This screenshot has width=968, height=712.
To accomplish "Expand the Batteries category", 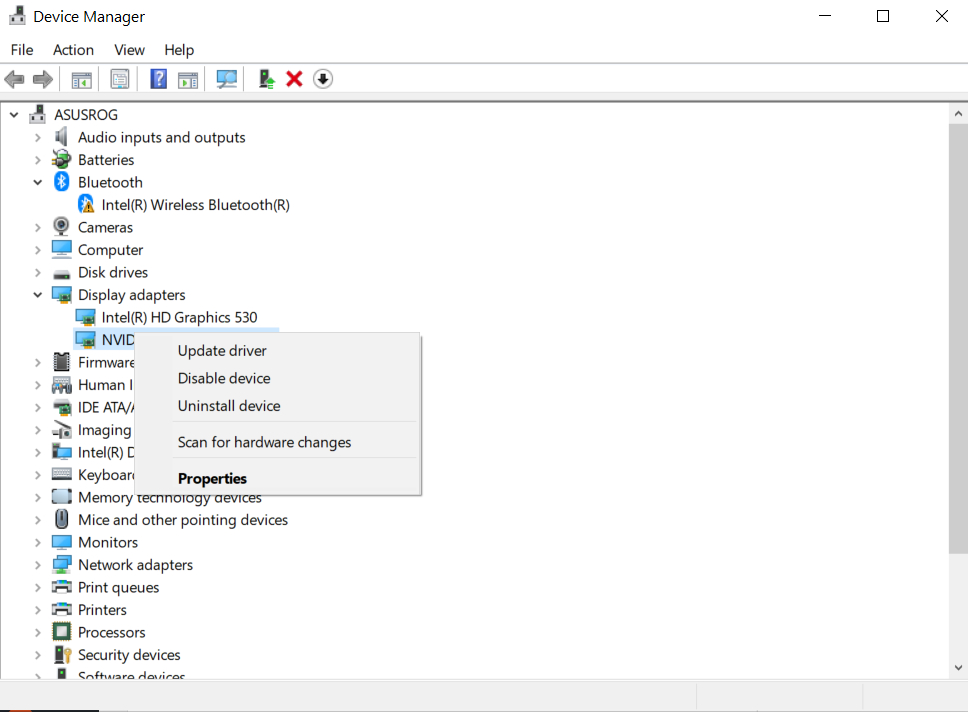I will click(x=38, y=160).
